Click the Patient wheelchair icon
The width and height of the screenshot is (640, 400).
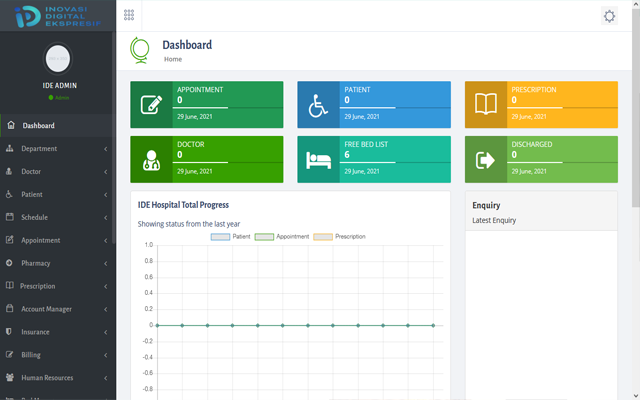(318, 104)
